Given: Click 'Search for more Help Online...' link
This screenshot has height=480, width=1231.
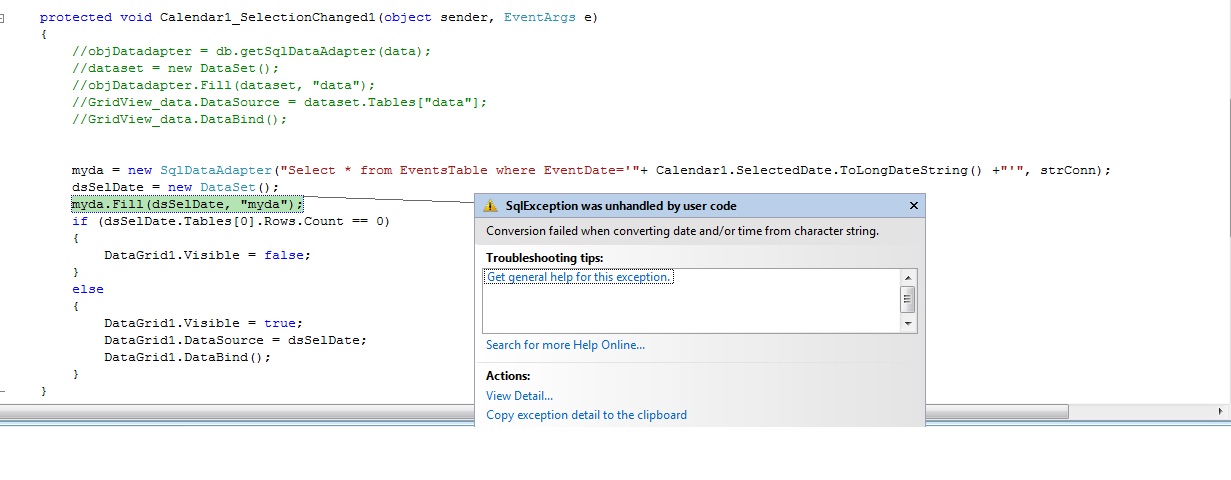Looking at the screenshot, I should [x=565, y=345].
